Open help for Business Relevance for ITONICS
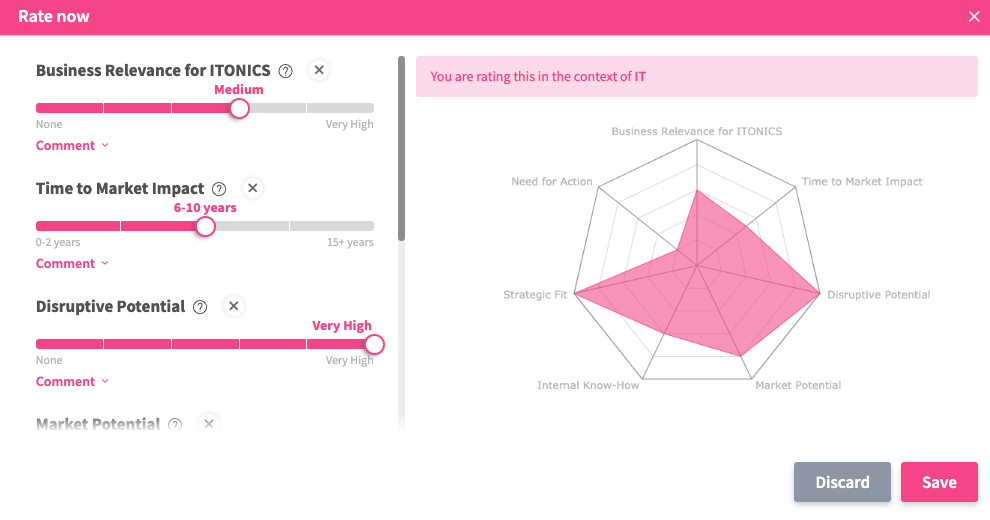The image size is (990, 520). point(286,71)
